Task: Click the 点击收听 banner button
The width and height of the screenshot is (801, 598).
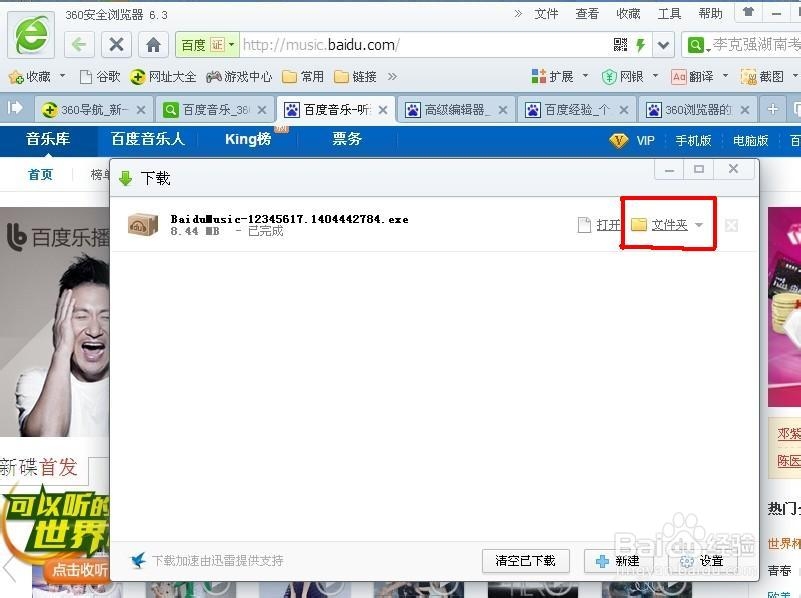Action: tap(80, 570)
